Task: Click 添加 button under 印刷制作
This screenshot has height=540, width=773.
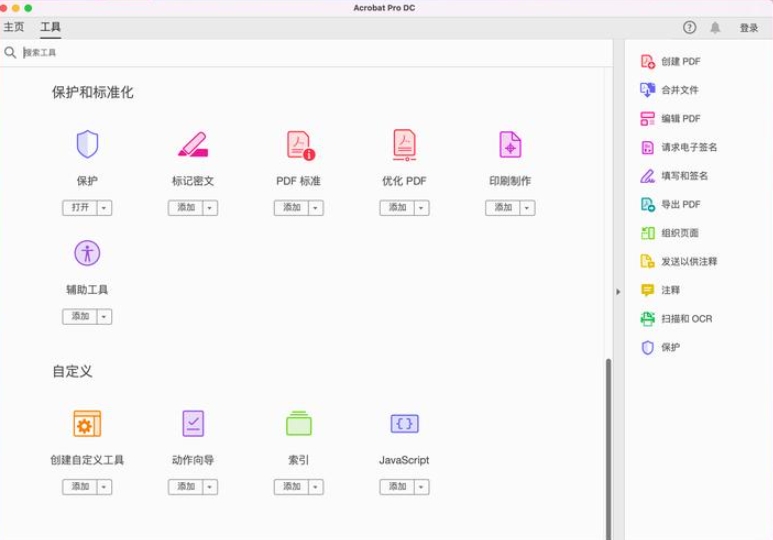Action: pyautogui.click(x=503, y=208)
